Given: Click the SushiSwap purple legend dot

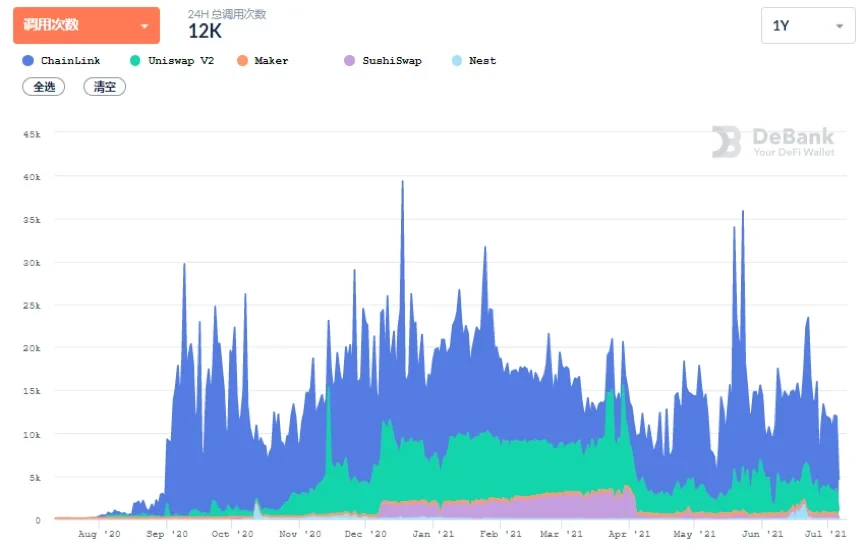Looking at the screenshot, I should pyautogui.click(x=349, y=61).
